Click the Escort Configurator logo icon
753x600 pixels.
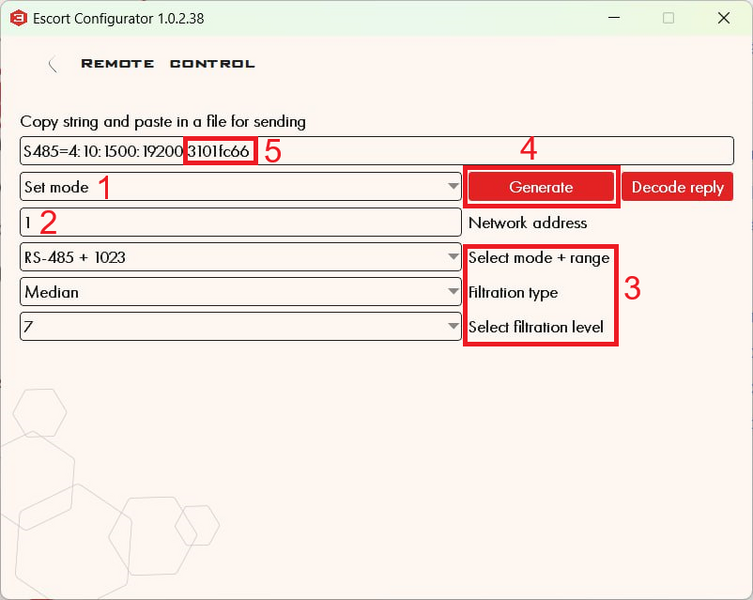[18, 18]
